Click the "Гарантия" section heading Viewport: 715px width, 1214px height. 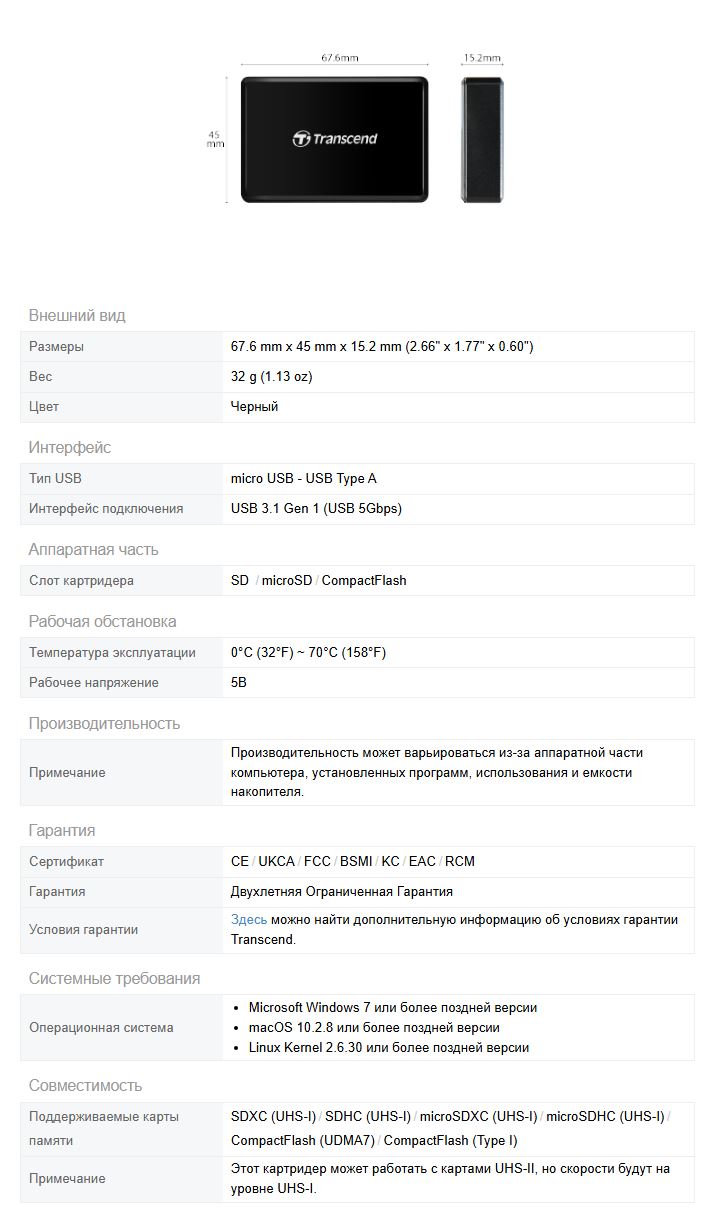click(x=62, y=831)
